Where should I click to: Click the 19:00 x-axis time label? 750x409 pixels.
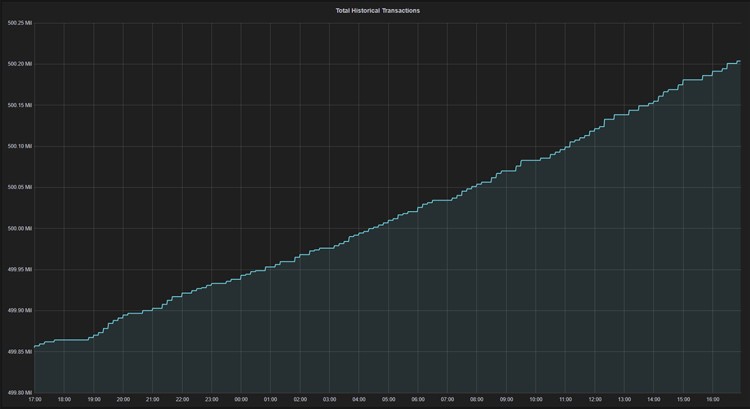coord(93,399)
